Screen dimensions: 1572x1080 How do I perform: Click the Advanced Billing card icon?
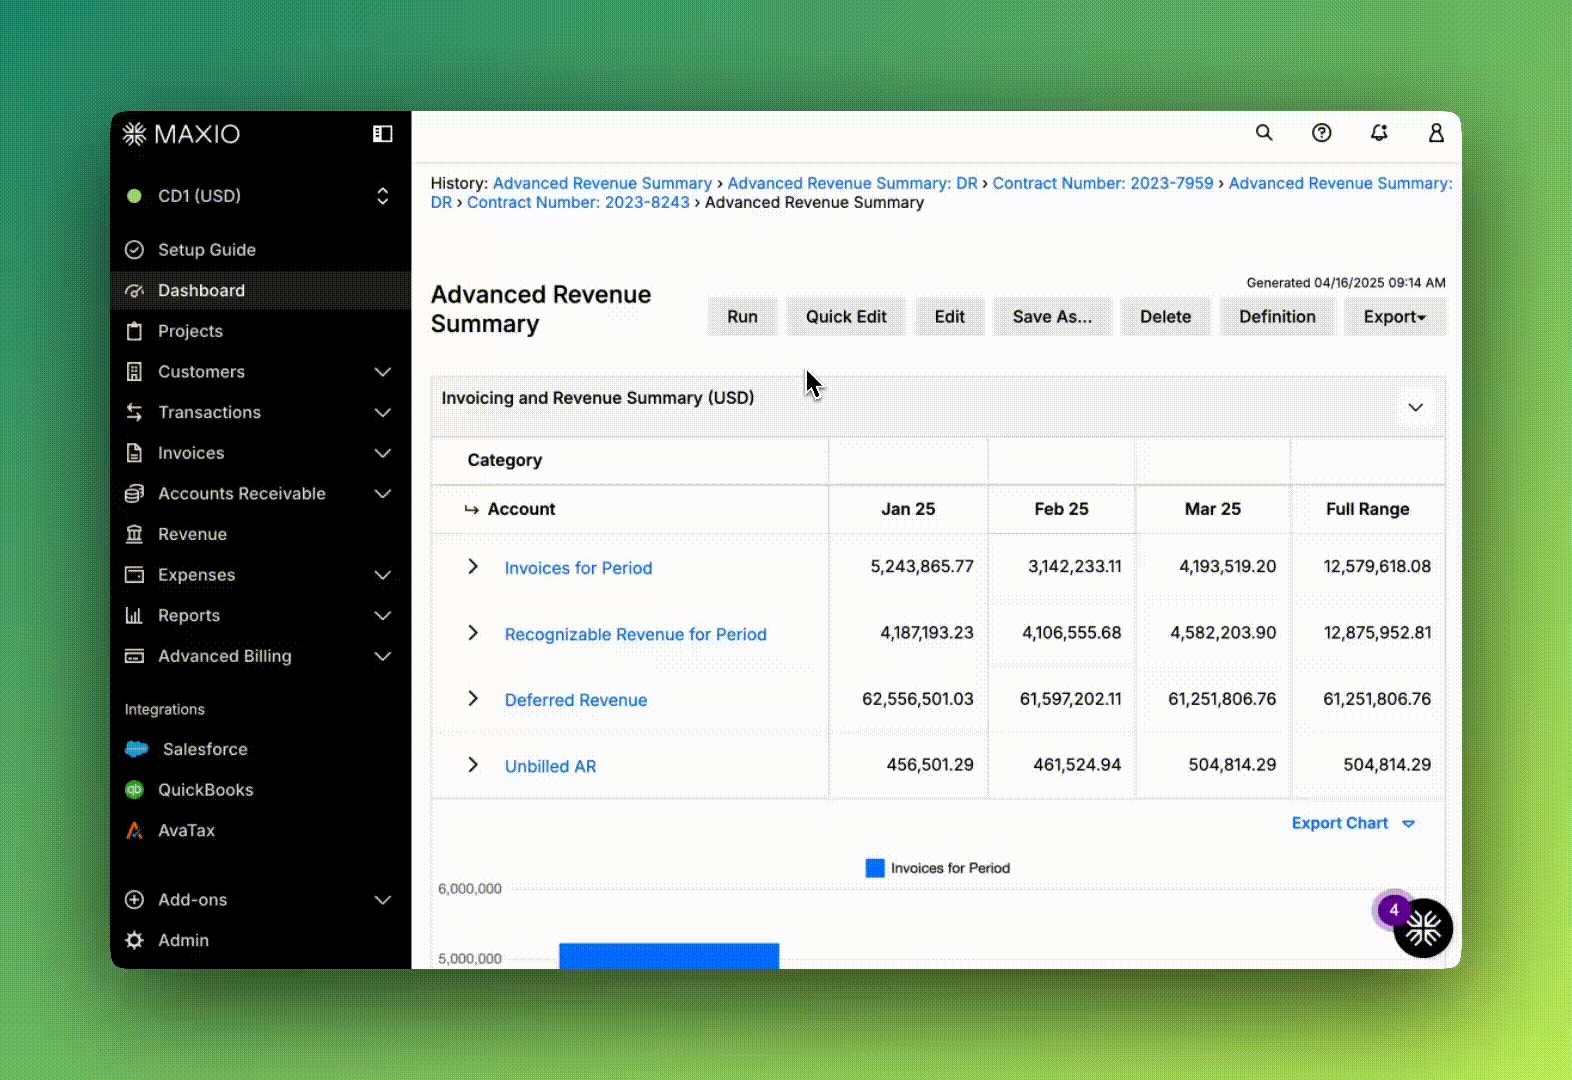pos(134,656)
